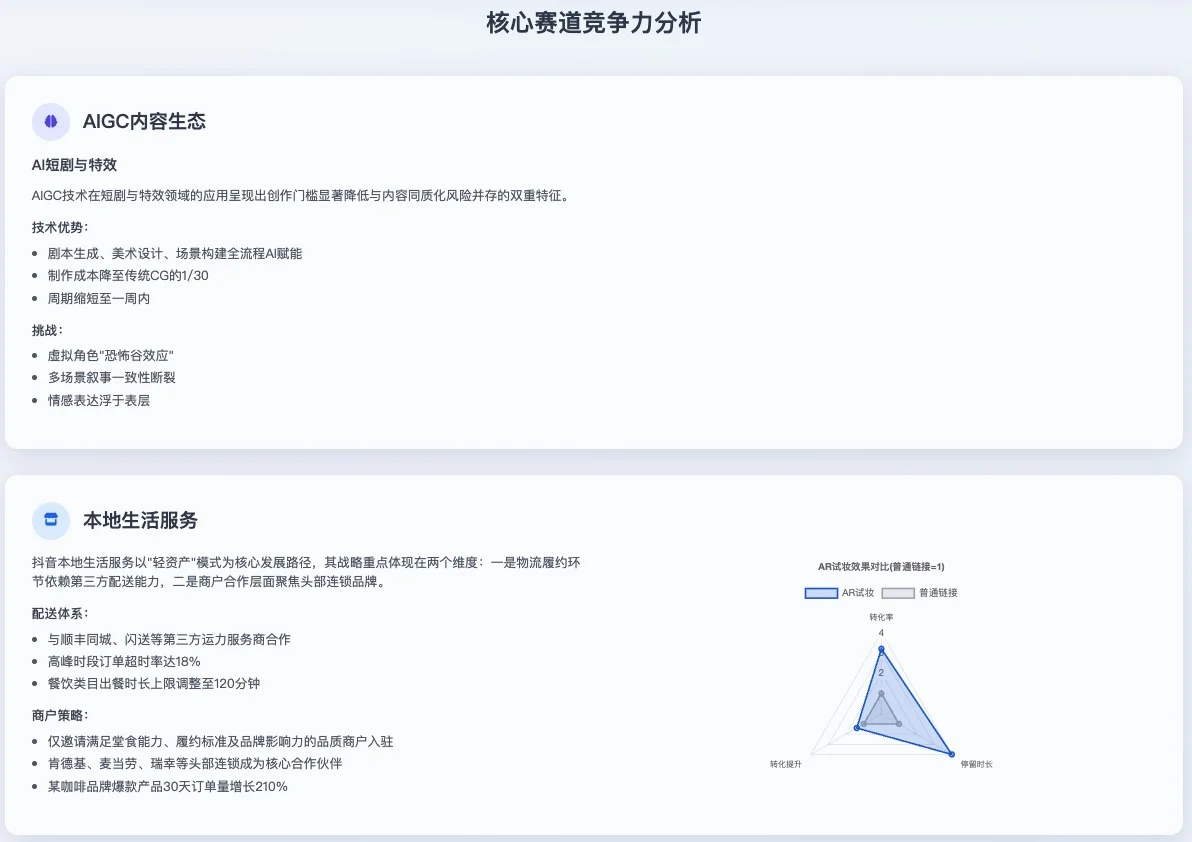Click the 转化率 data point on the radar chart

[x=880, y=650]
